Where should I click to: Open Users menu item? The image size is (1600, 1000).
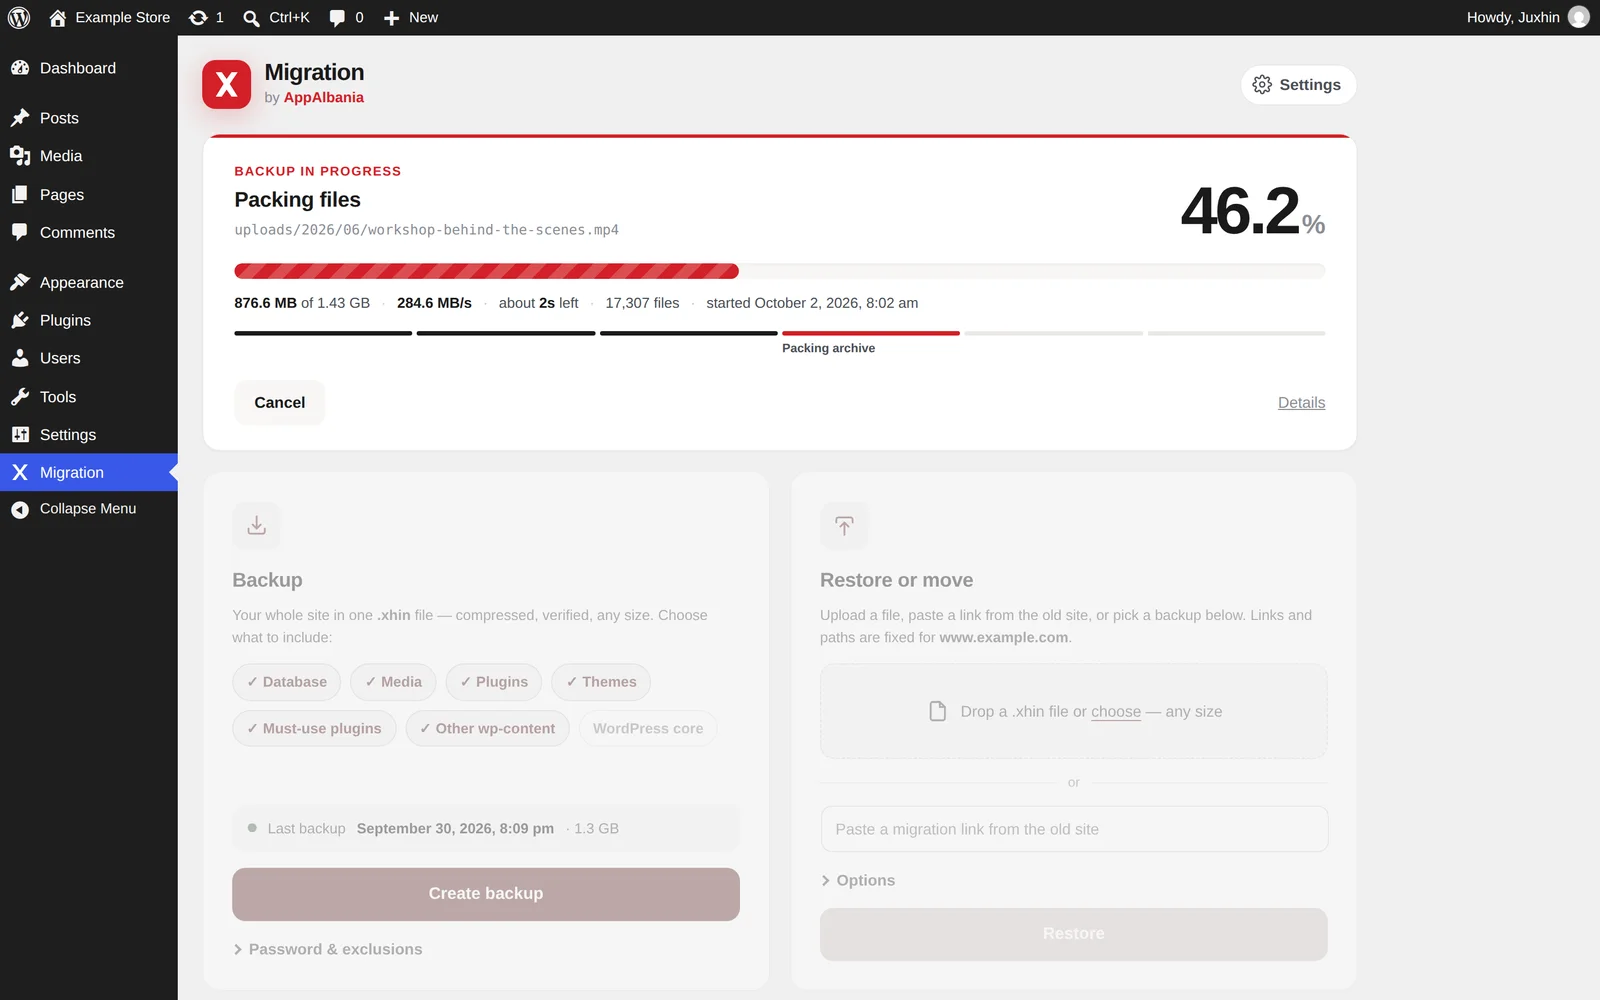[x=89, y=358]
